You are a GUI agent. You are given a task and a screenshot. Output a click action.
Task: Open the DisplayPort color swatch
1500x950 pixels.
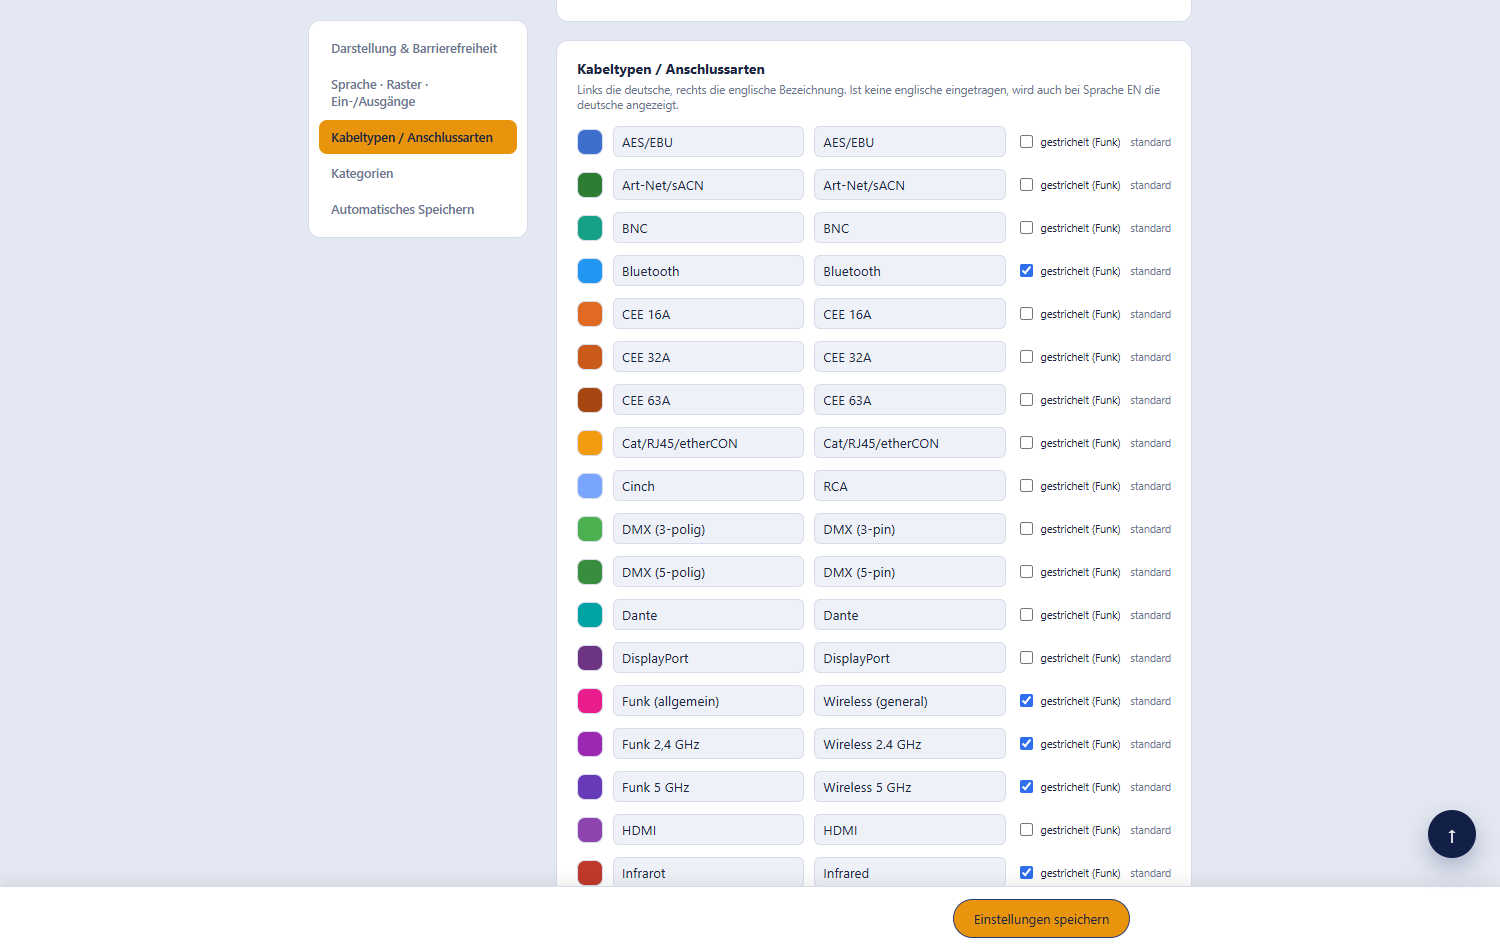click(590, 658)
